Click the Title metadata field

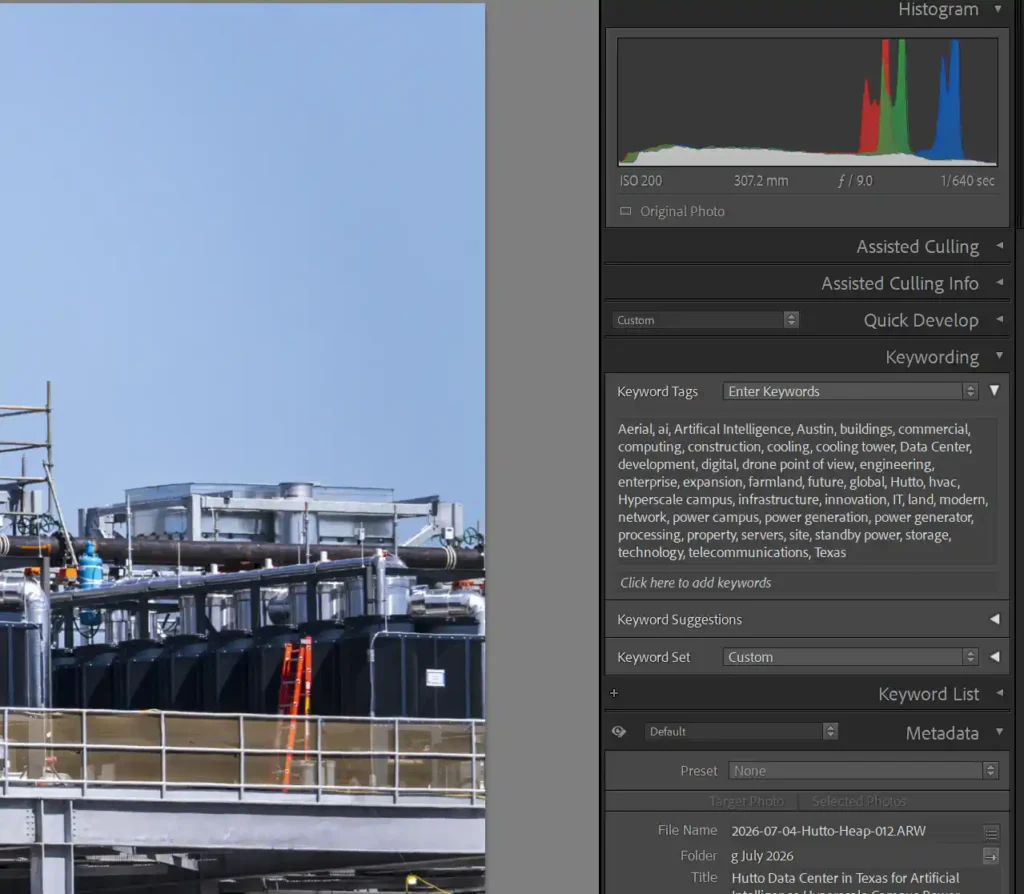(845, 882)
